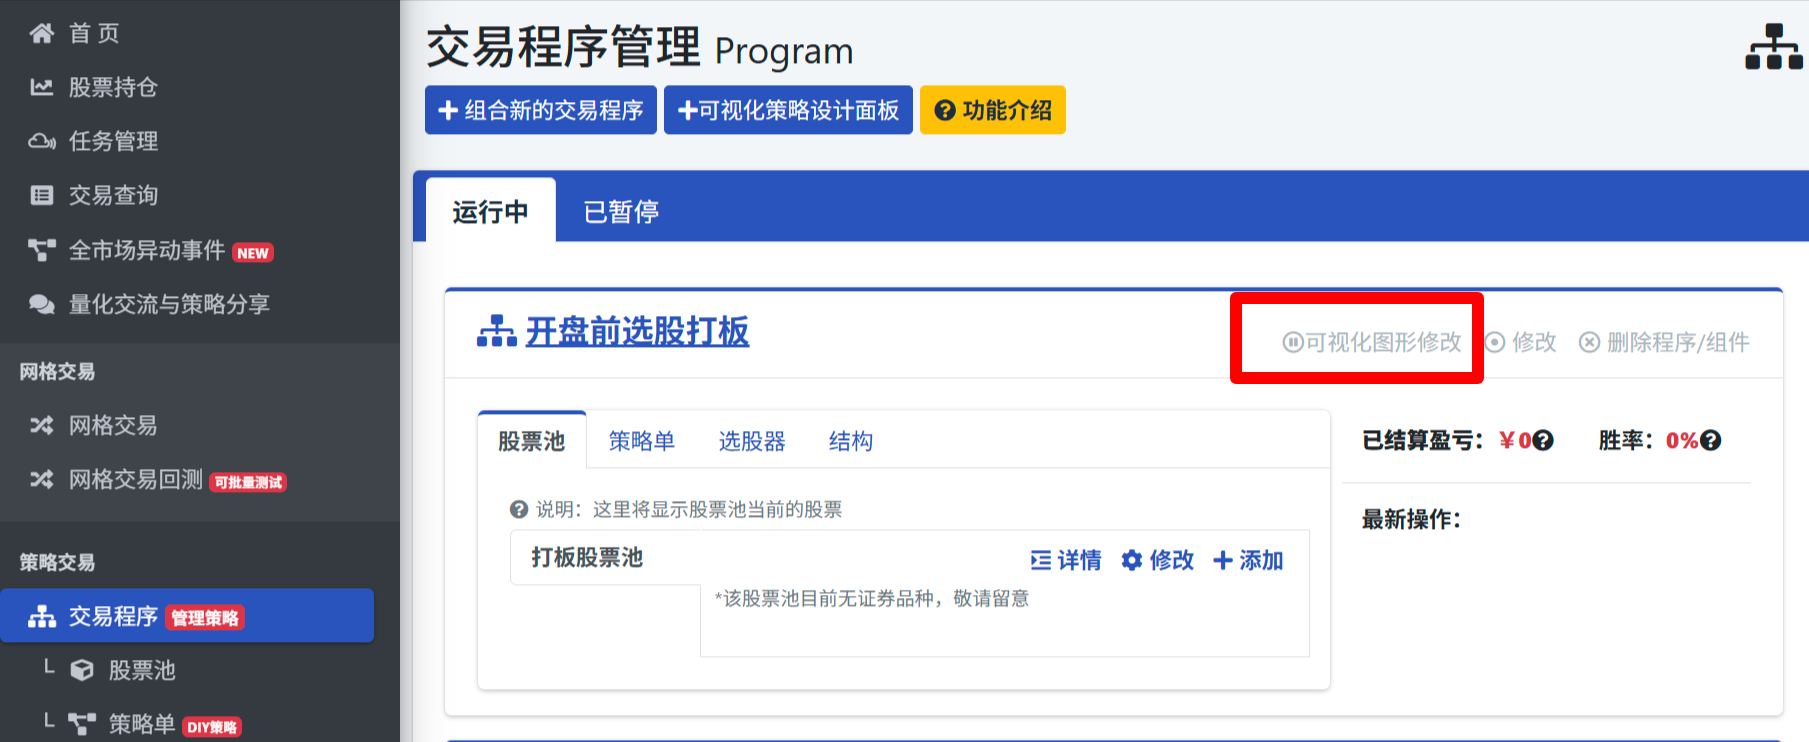The image size is (1809, 742).
Task: Click the help icon next to 已结算盈亏
Action: pos(1543,441)
